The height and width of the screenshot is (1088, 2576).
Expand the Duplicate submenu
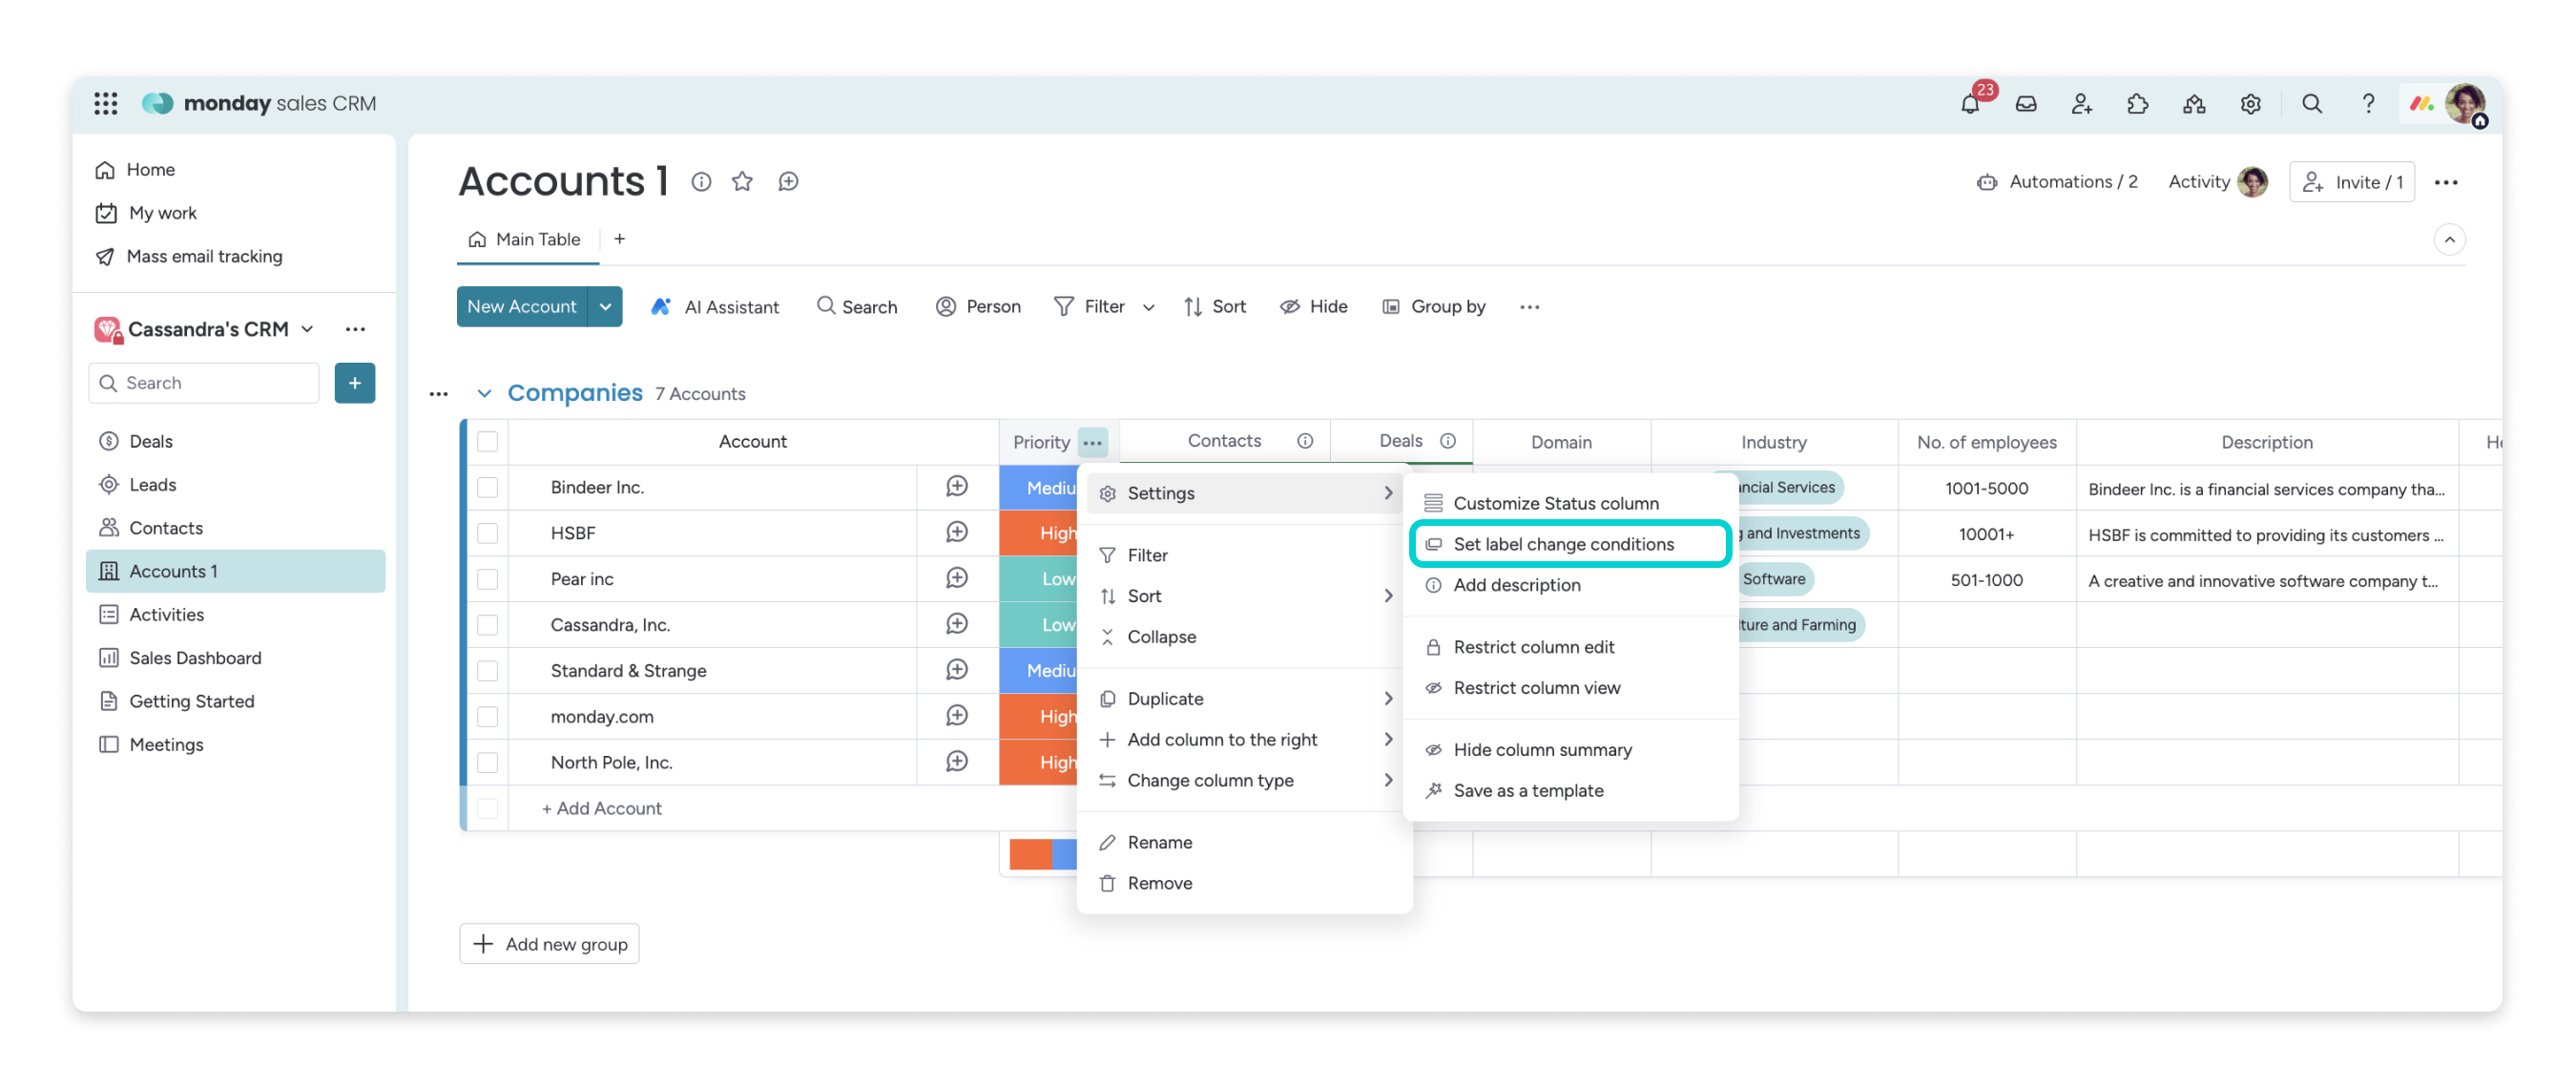coord(1245,700)
